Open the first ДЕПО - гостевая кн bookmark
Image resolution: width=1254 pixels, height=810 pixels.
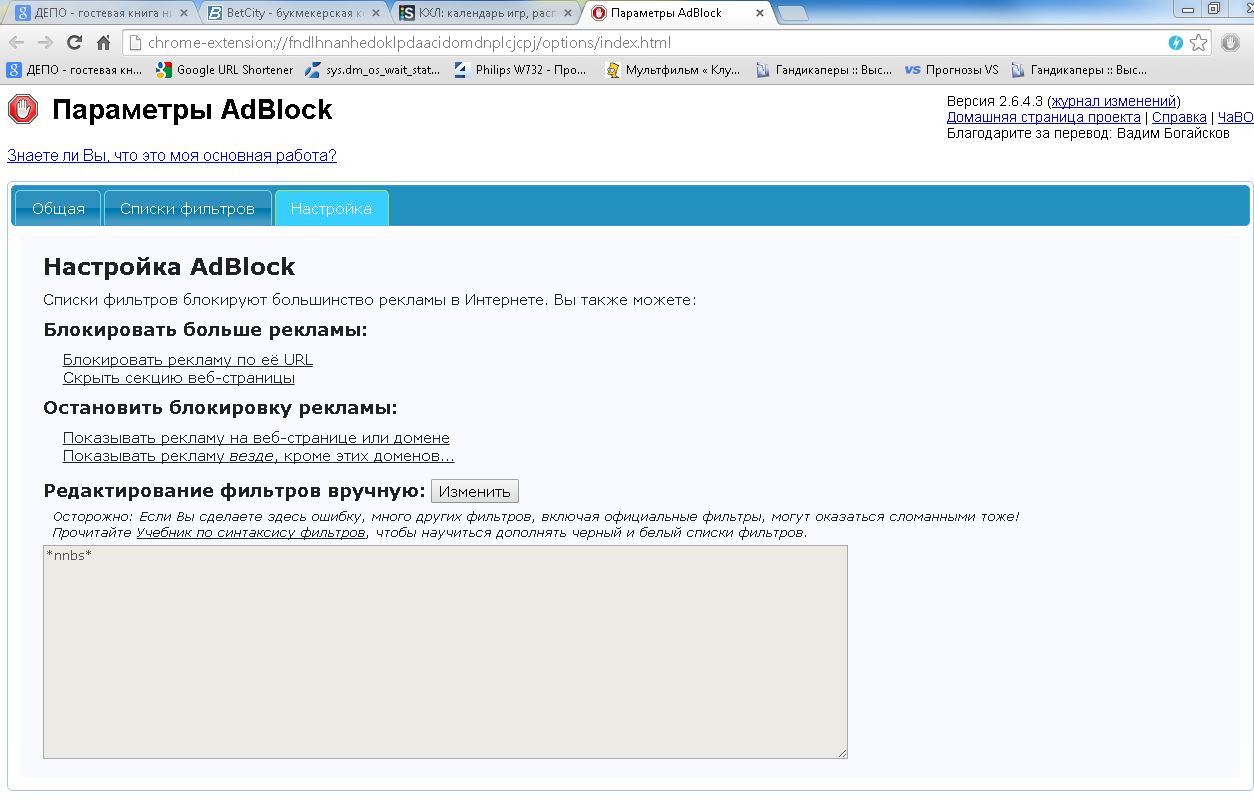(75, 70)
